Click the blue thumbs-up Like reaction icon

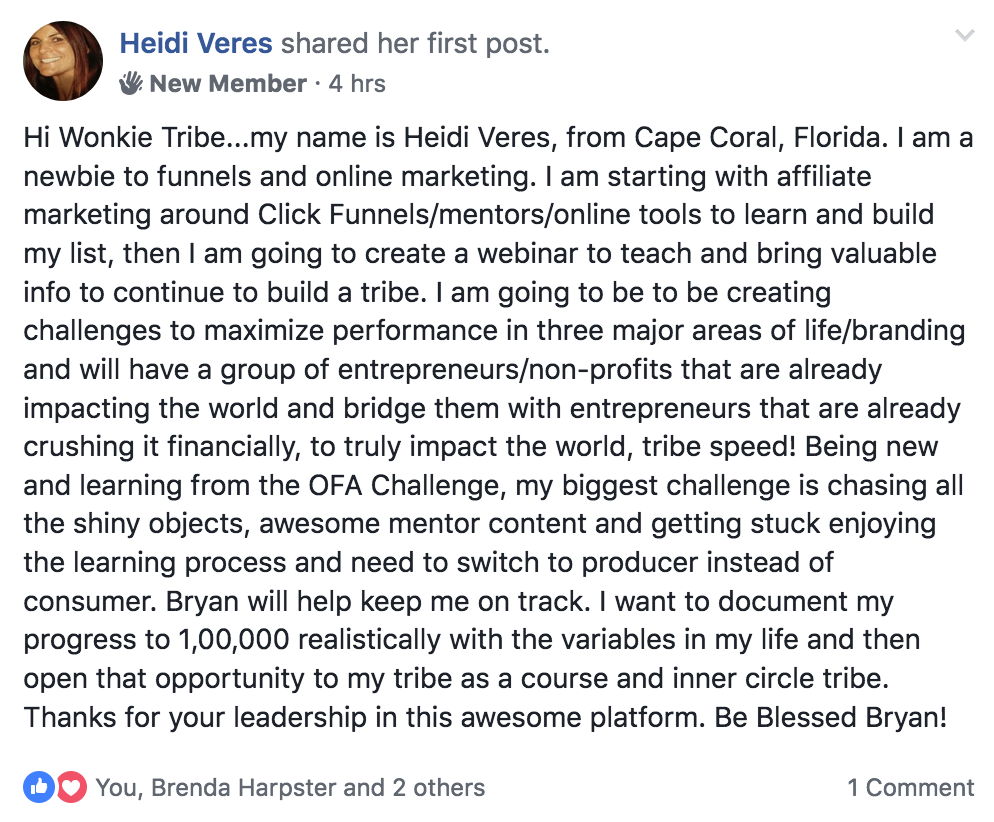(39, 787)
